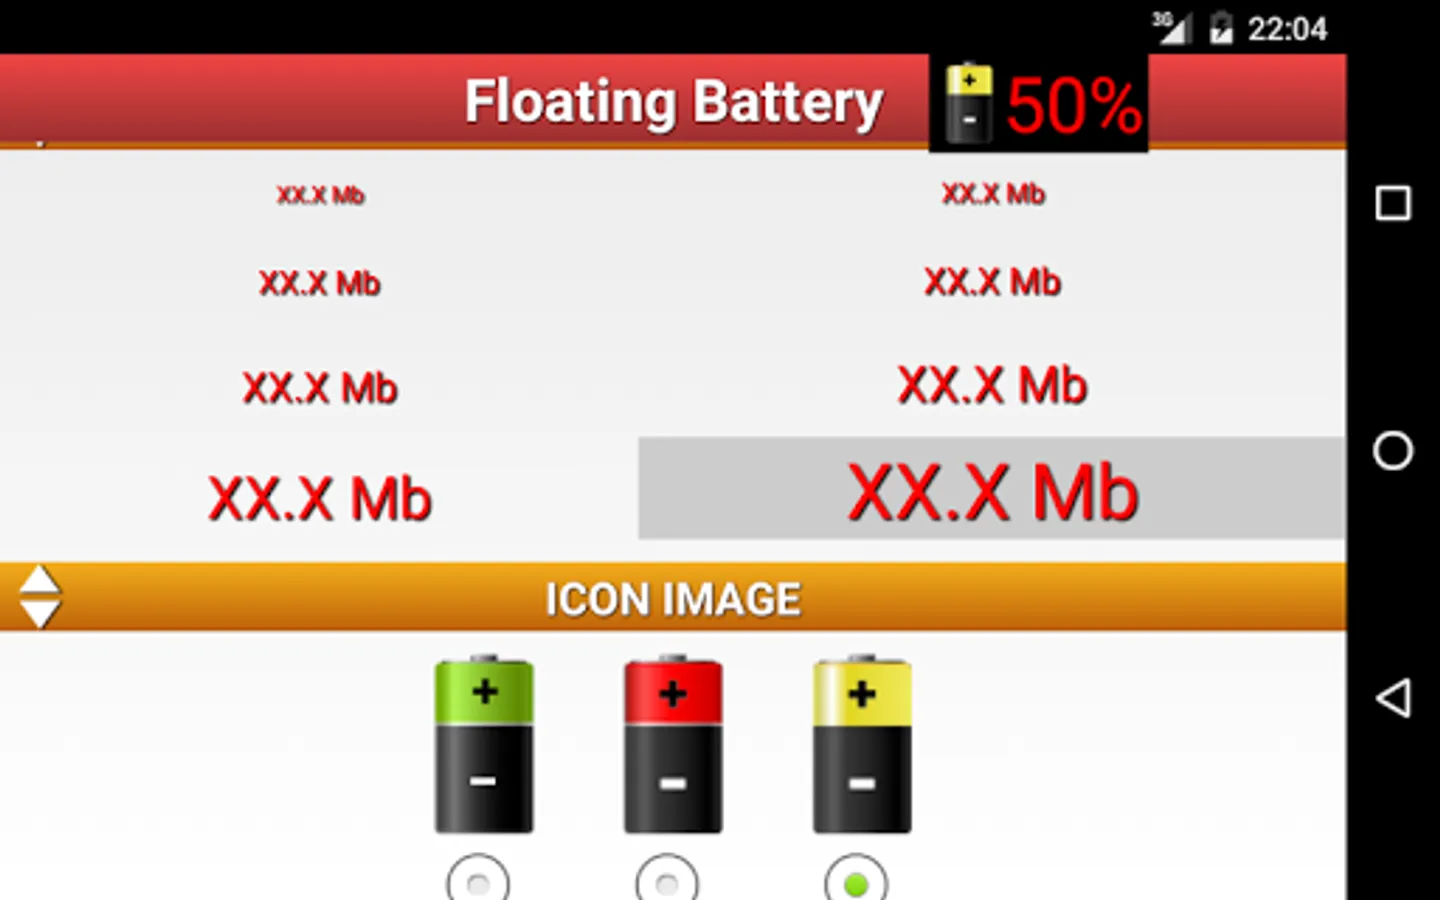Select the green battery icon image
This screenshot has width=1440, height=900.
484,744
